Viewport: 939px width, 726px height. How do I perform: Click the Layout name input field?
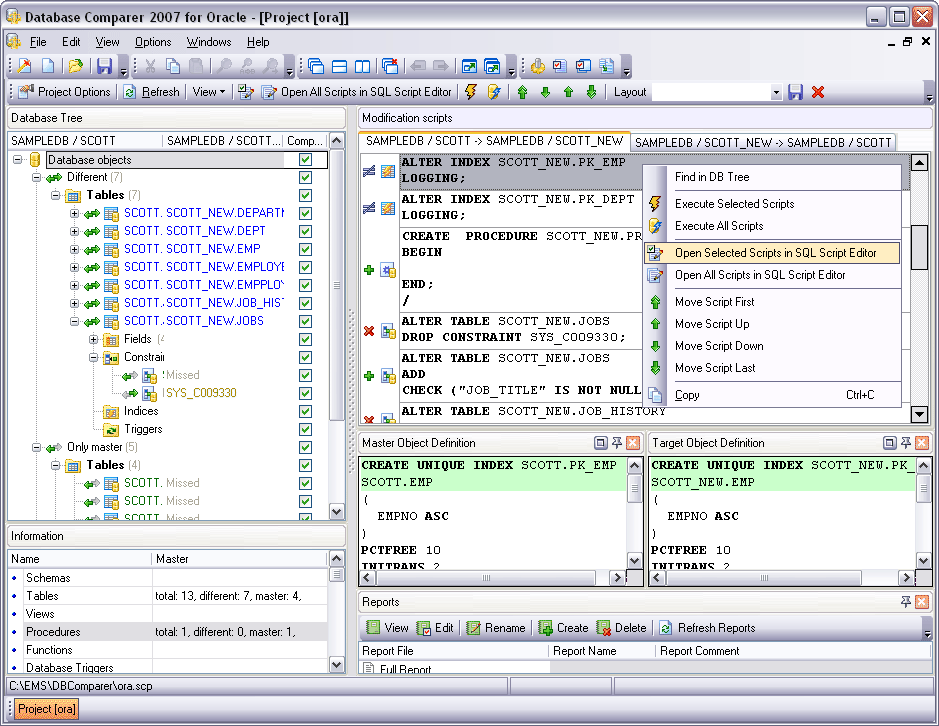pos(711,92)
